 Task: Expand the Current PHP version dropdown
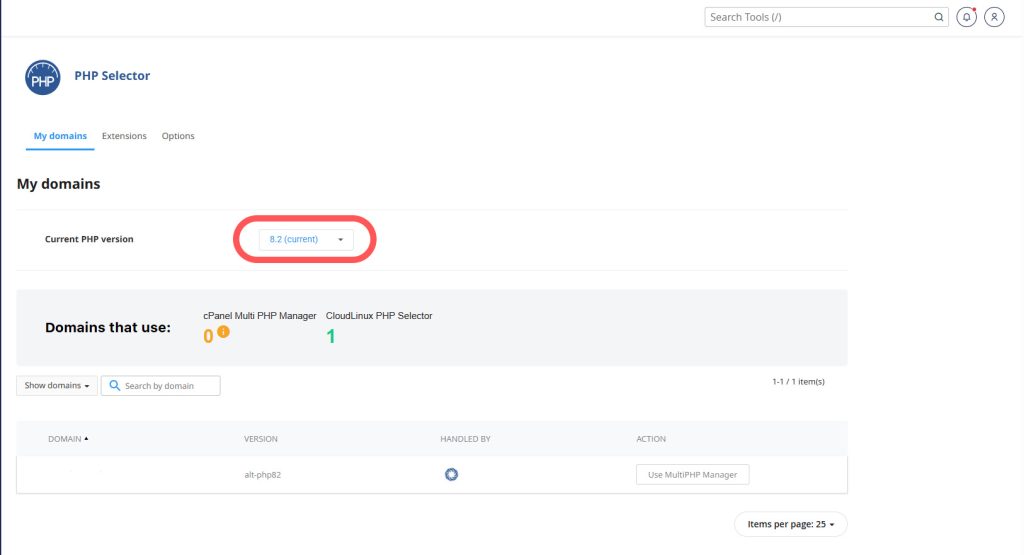click(x=306, y=240)
